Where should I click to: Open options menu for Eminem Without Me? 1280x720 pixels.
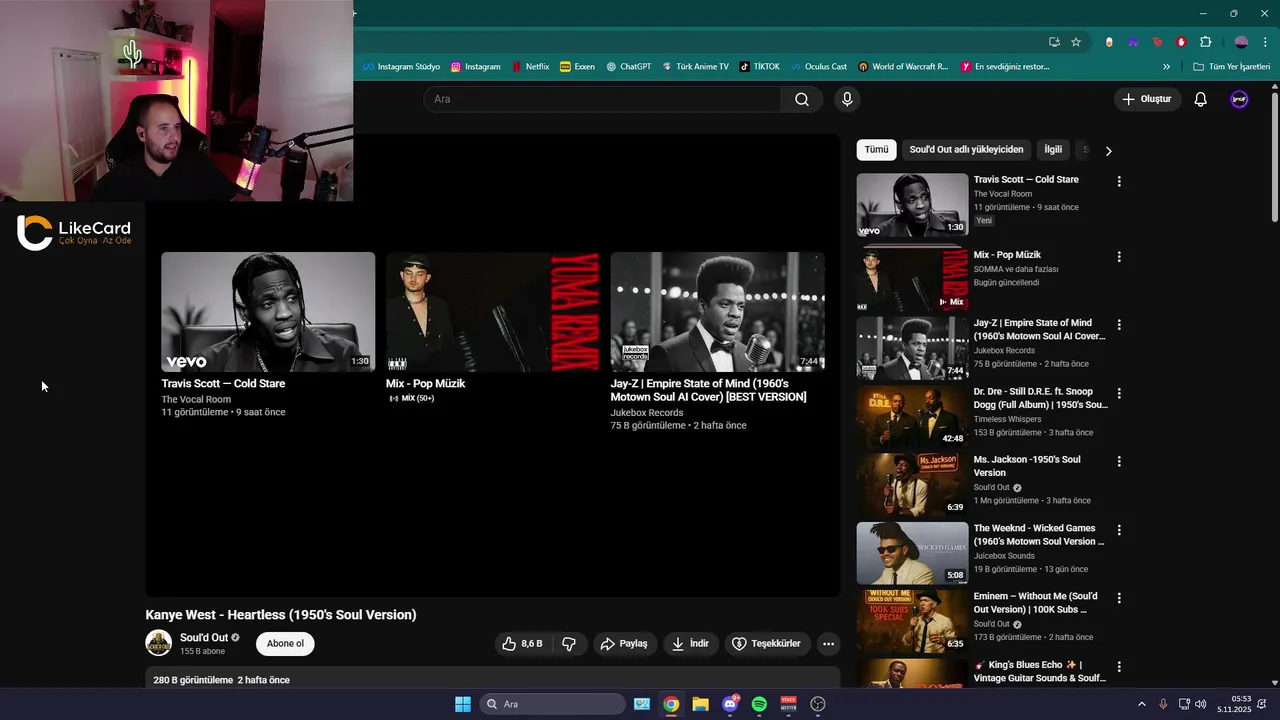[x=1119, y=598]
